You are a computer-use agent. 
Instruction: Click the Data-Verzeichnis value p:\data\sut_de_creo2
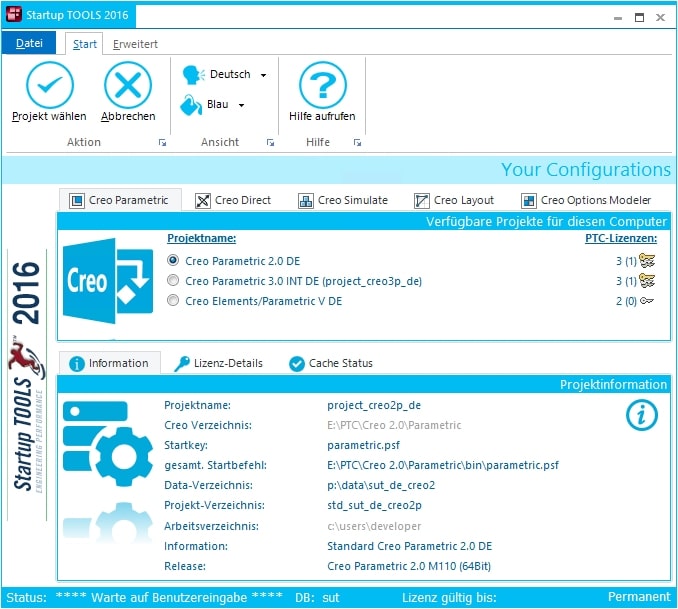click(381, 485)
